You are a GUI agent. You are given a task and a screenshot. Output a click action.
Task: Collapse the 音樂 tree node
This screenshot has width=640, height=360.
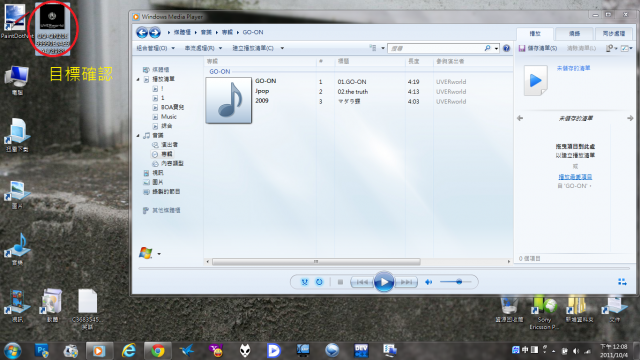point(138,136)
